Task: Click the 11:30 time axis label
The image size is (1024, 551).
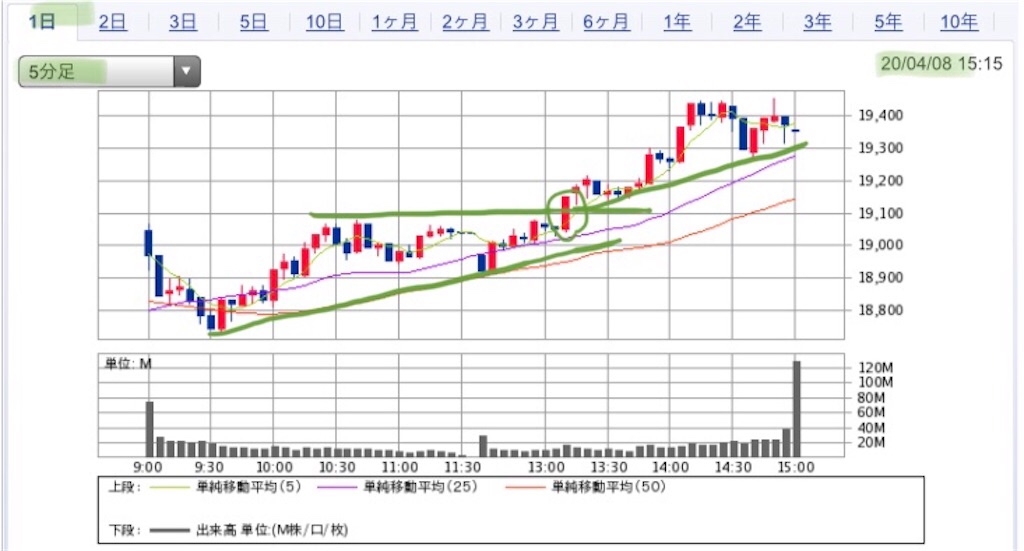Action: click(x=462, y=467)
